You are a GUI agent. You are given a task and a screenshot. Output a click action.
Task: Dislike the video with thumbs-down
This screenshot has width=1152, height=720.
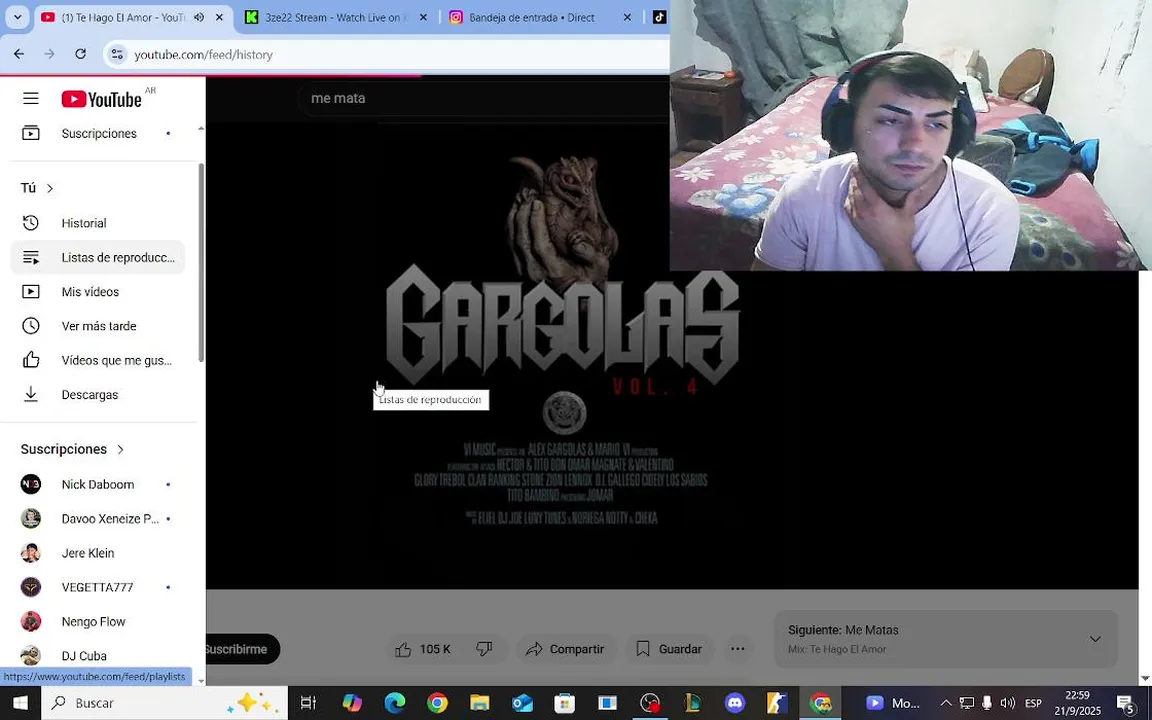(484, 649)
